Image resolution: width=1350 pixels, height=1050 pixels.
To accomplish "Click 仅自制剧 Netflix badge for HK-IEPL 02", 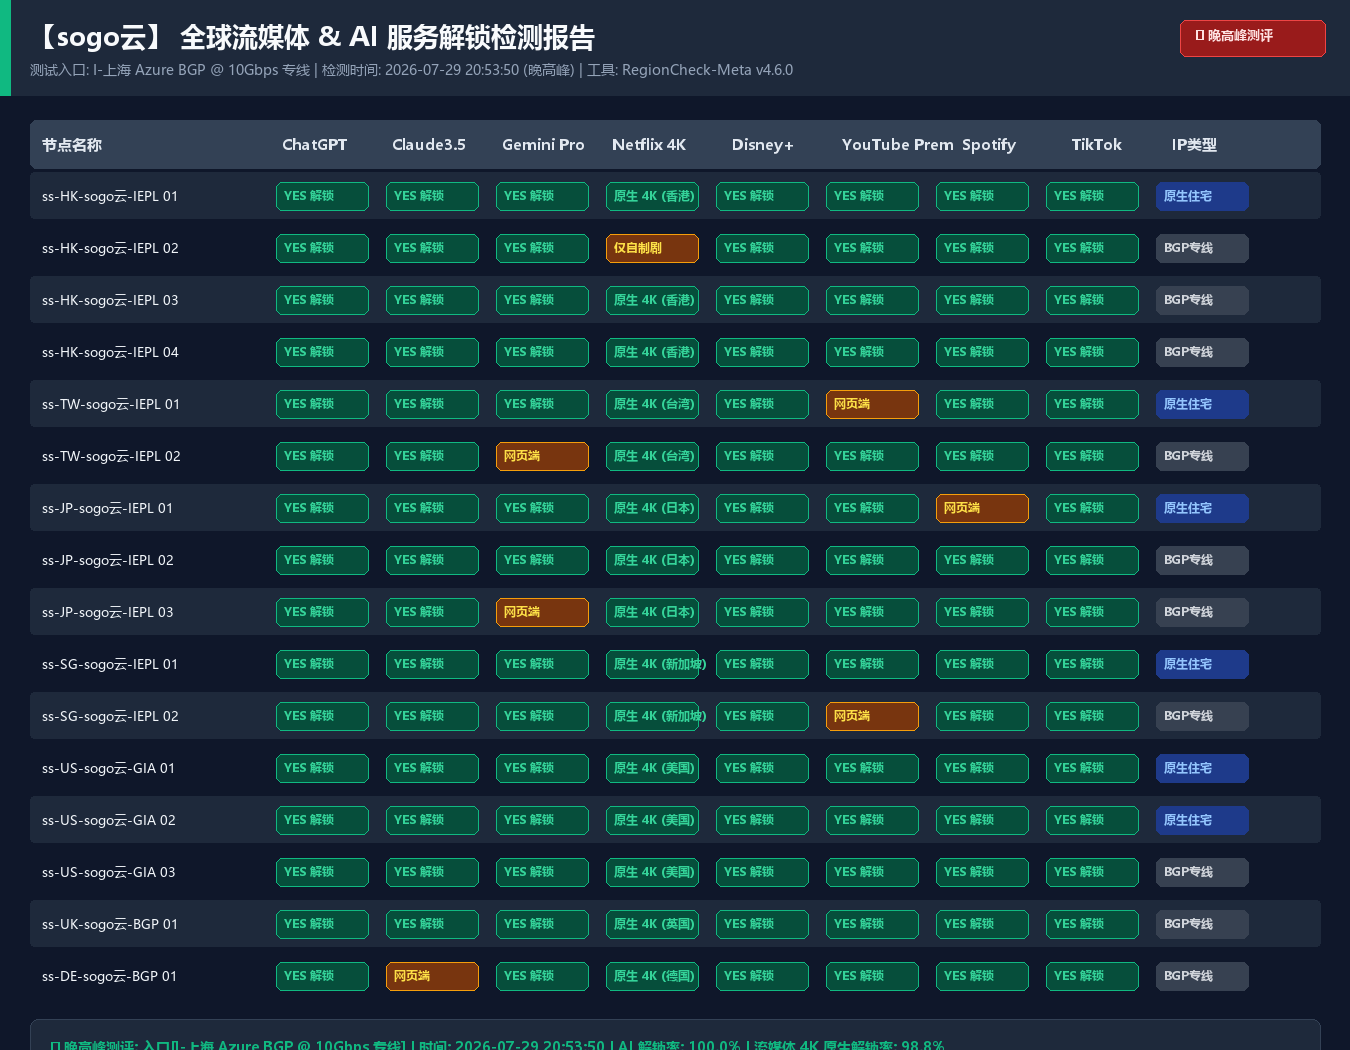I will point(652,248).
